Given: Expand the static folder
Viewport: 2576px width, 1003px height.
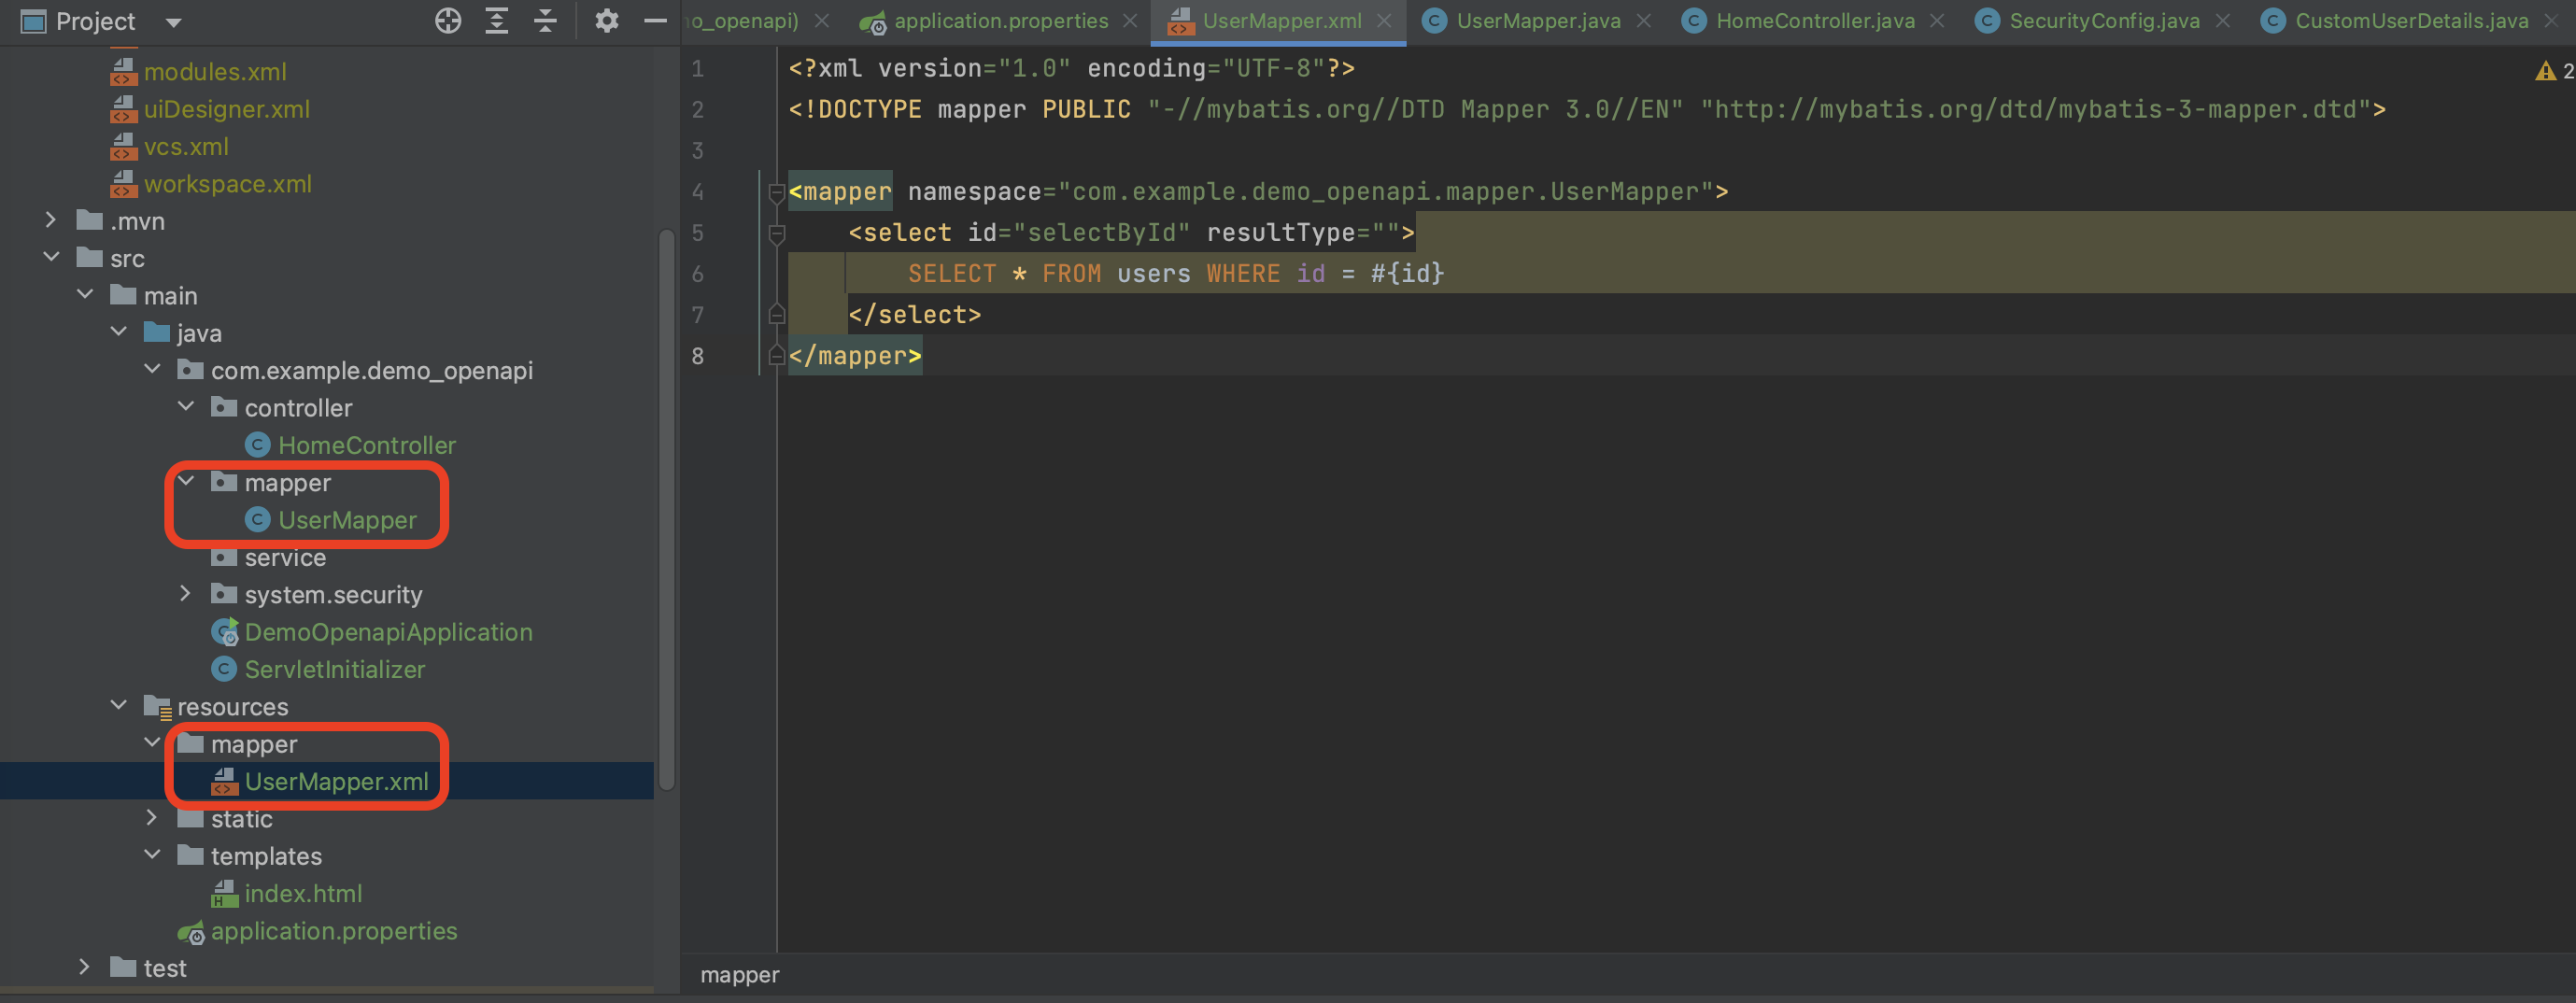Looking at the screenshot, I should (x=152, y=819).
